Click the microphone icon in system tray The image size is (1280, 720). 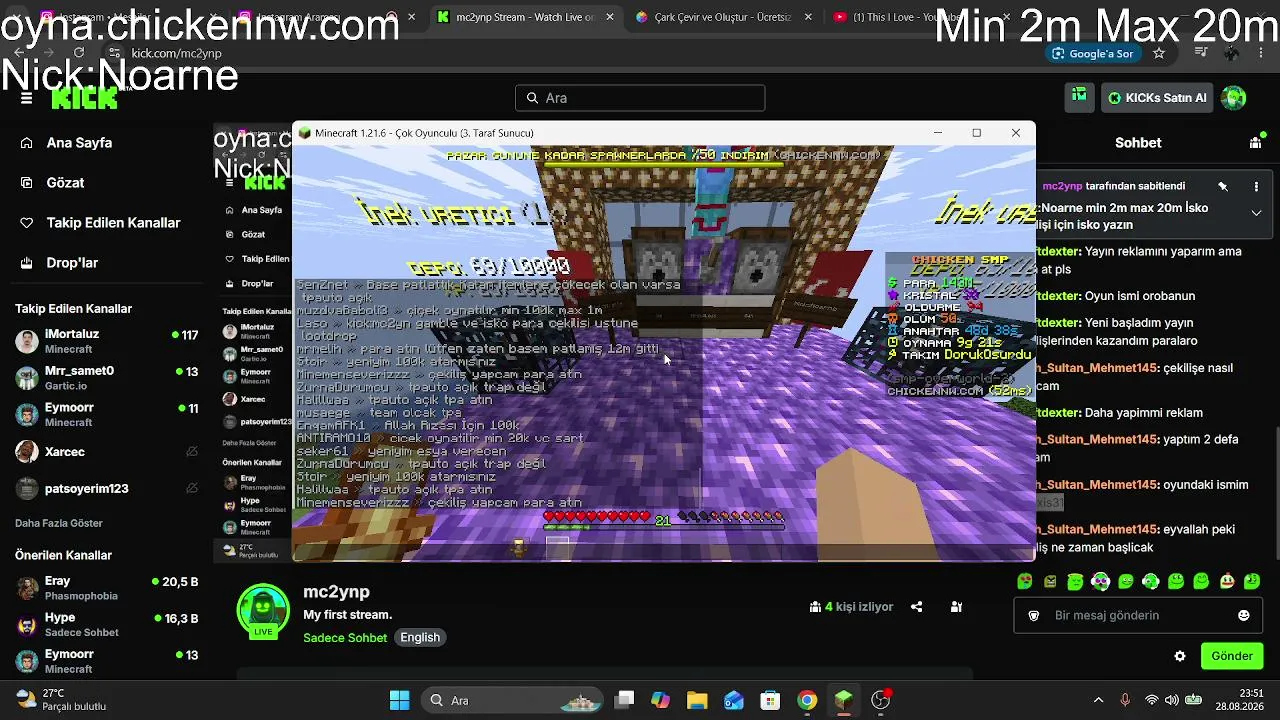[x=1125, y=700]
